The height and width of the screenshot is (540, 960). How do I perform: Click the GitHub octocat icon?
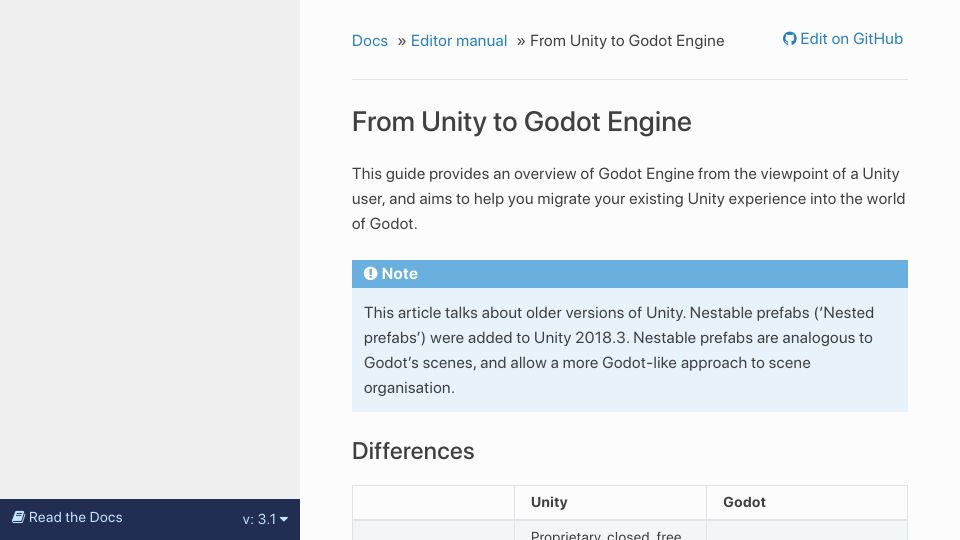point(789,39)
